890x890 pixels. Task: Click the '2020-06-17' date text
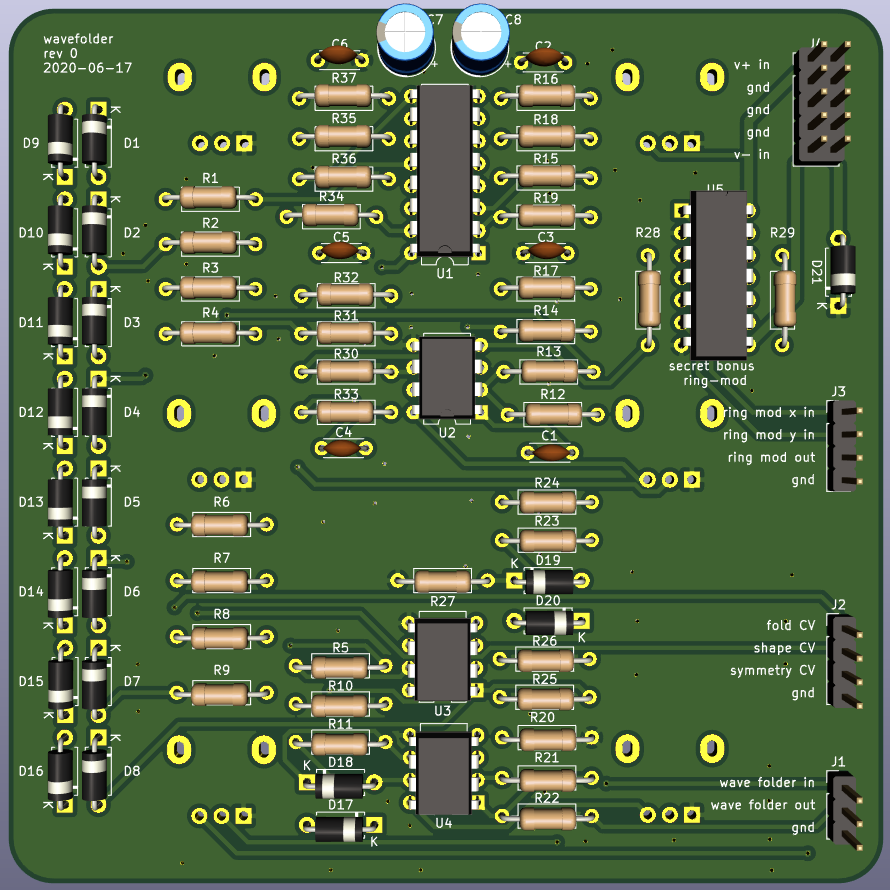(x=87, y=68)
